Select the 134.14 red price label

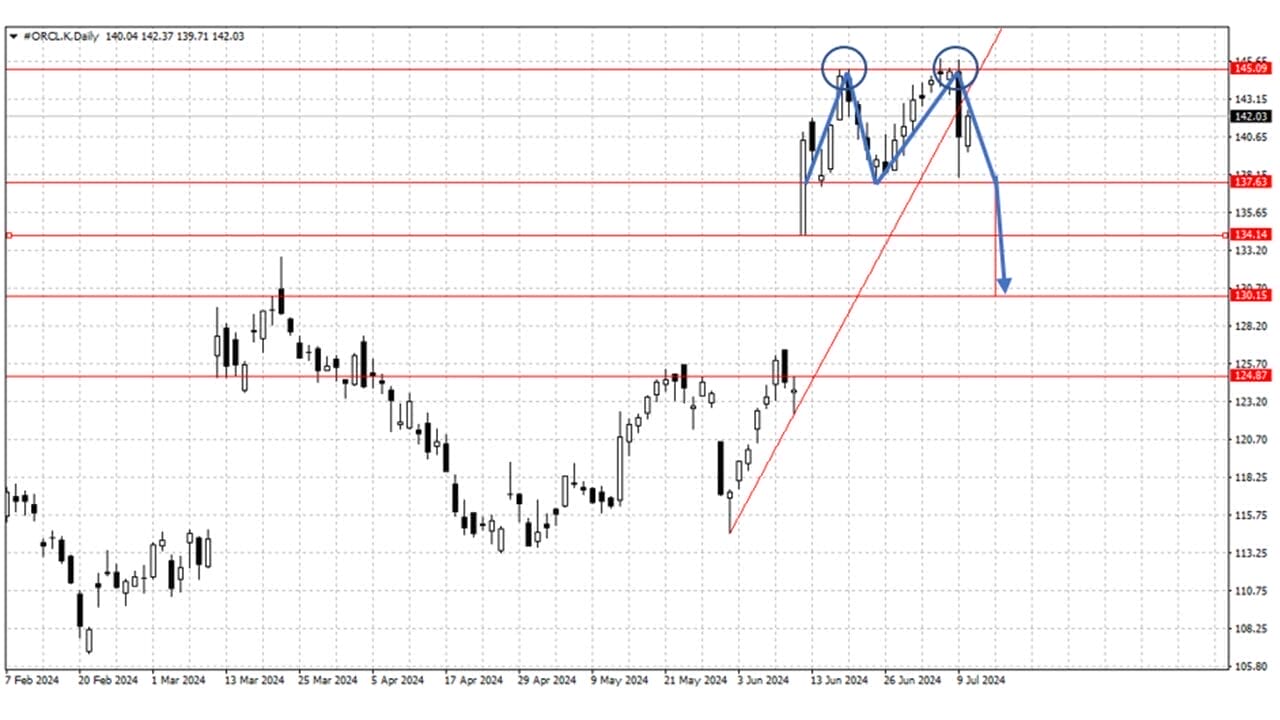1251,235
